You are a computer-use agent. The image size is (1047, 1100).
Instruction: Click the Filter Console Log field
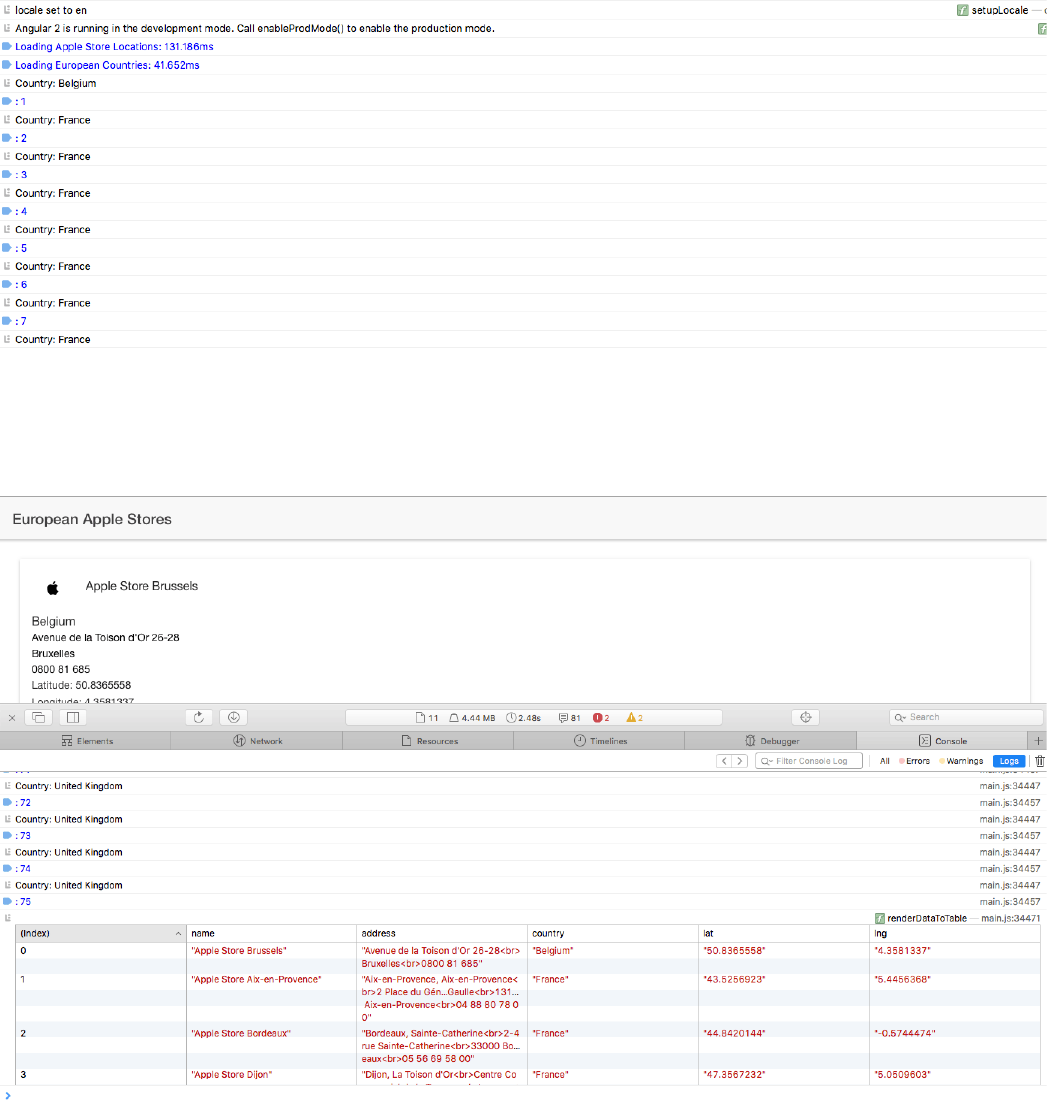coord(808,761)
